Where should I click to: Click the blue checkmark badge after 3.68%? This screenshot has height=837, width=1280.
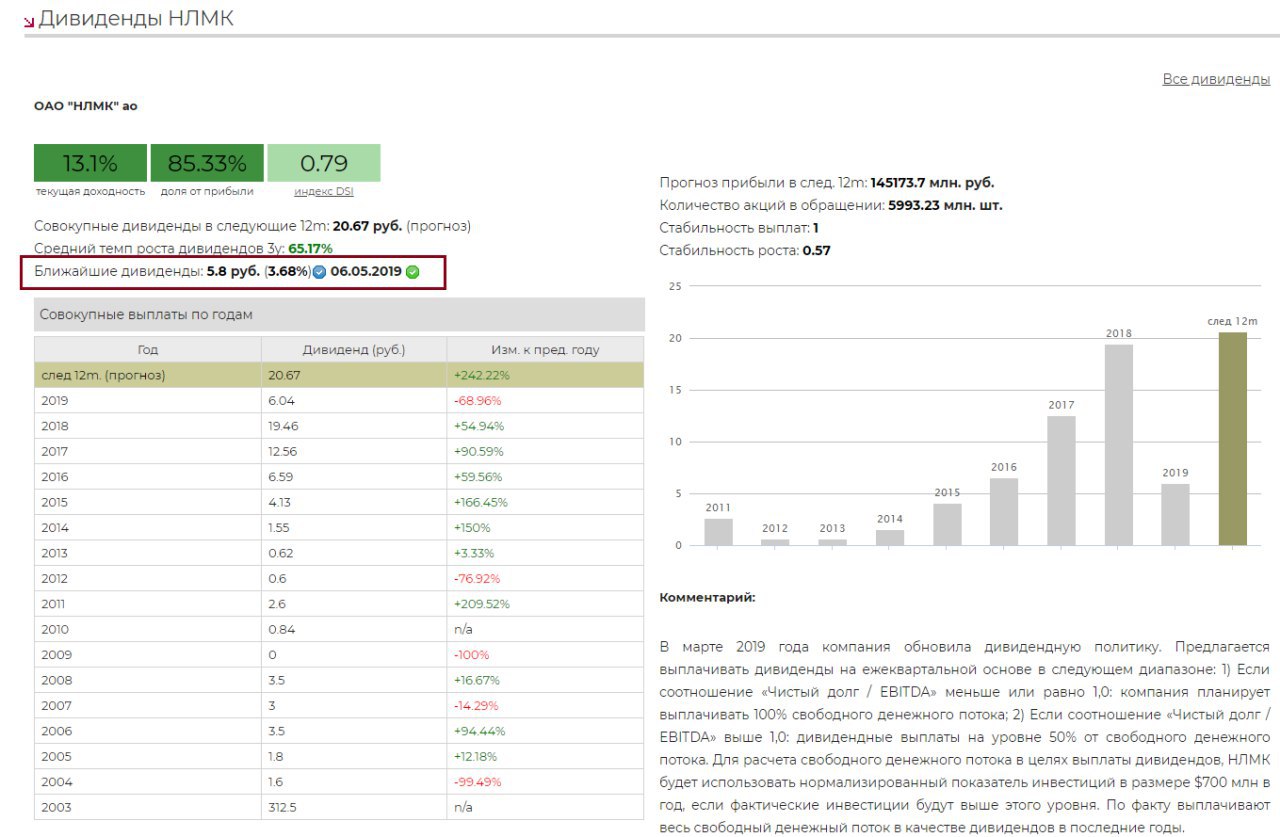coord(320,272)
